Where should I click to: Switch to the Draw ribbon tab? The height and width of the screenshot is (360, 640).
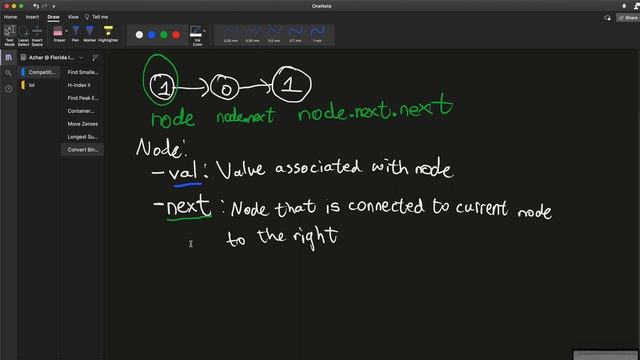coord(53,17)
